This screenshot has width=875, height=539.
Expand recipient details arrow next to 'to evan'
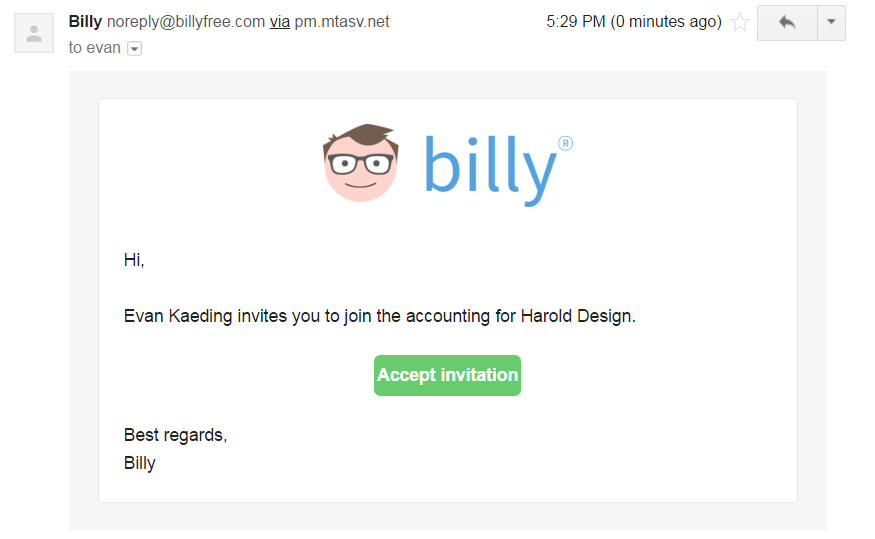pyautogui.click(x=135, y=49)
